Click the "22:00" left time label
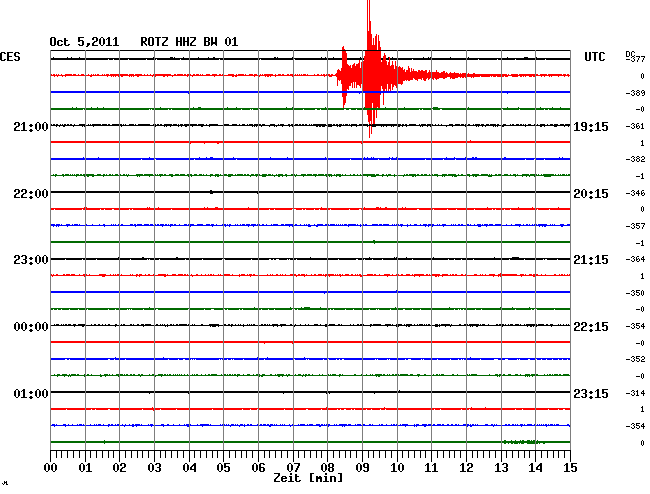This screenshot has width=650, height=494. click(x=31, y=194)
